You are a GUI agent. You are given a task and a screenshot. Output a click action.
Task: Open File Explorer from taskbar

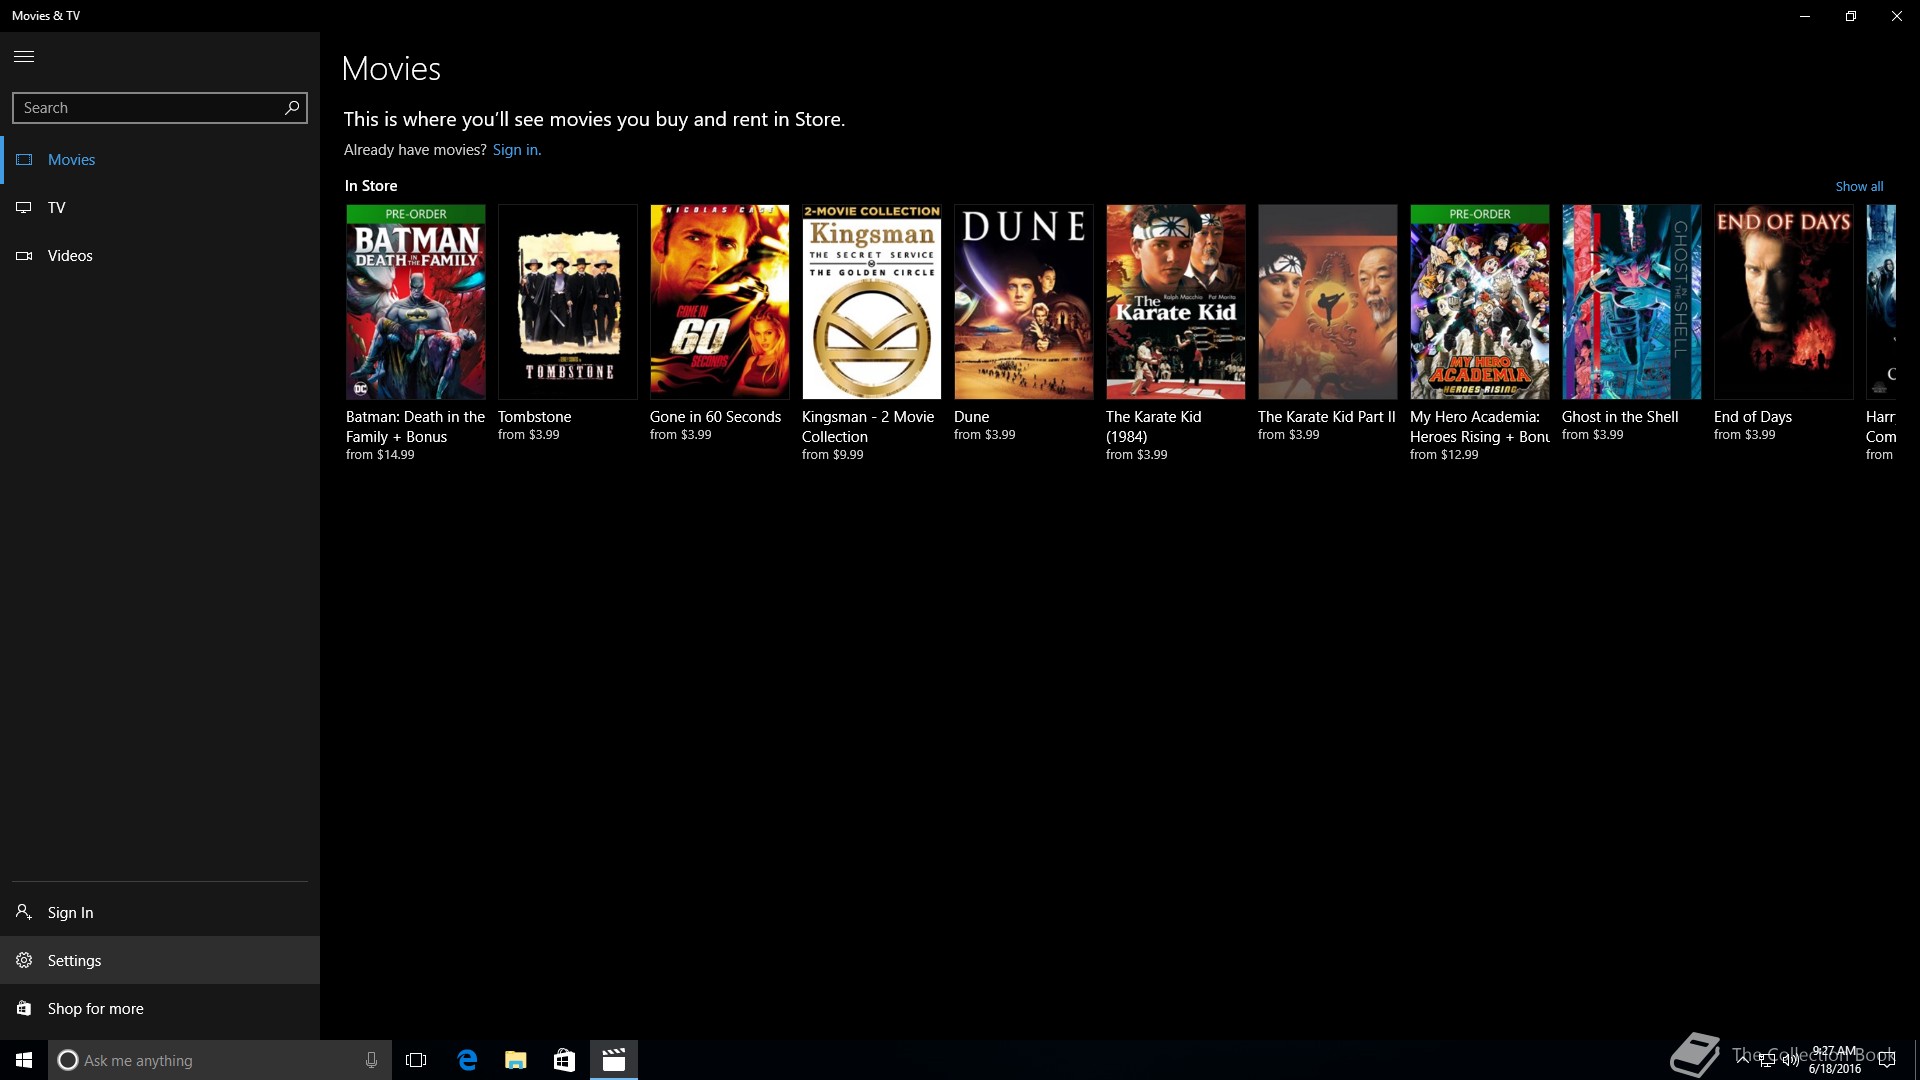(515, 1060)
